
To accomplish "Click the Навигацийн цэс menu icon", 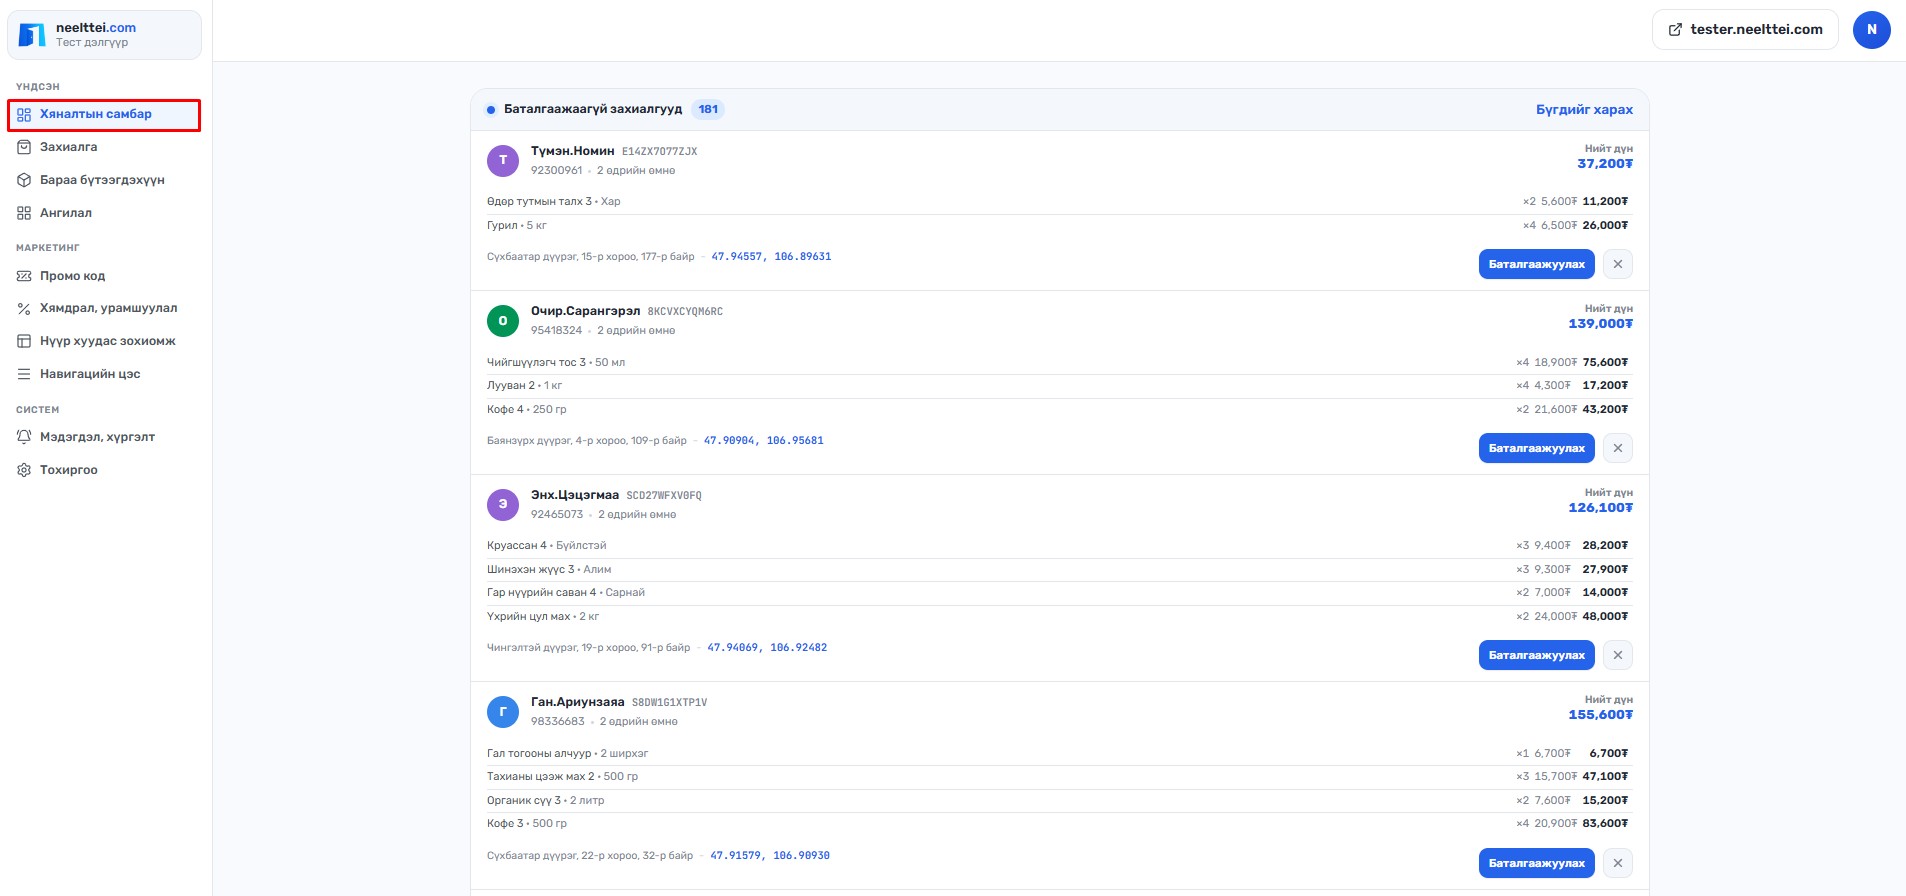I will click(x=24, y=374).
